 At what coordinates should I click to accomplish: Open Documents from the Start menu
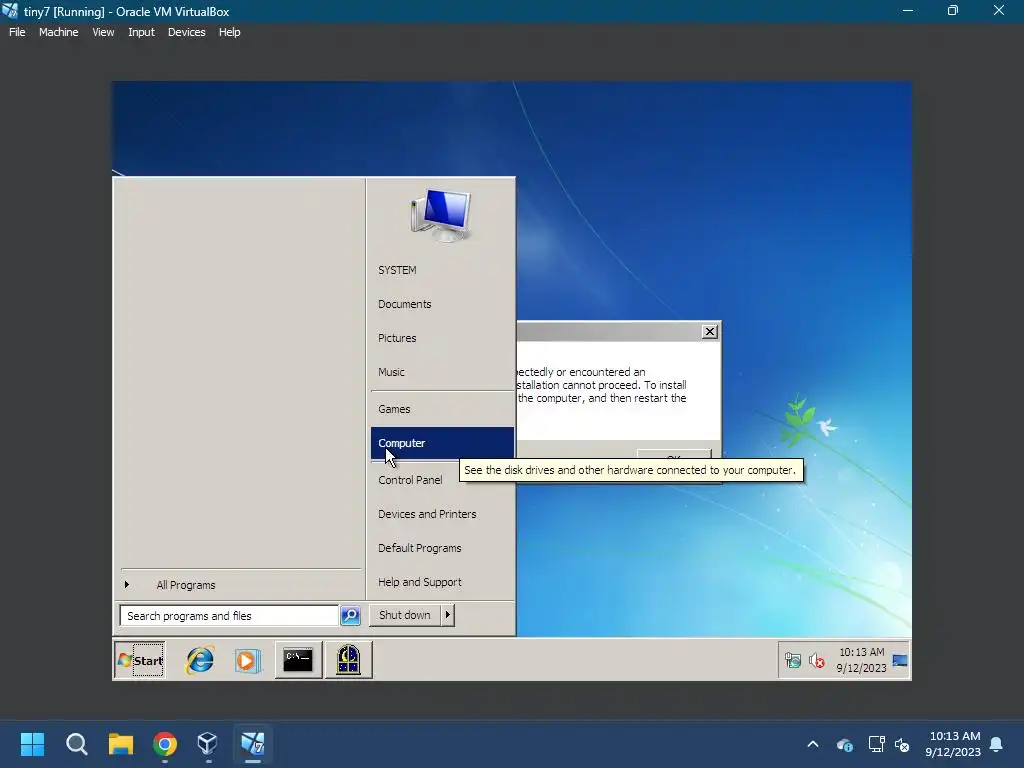point(442,304)
